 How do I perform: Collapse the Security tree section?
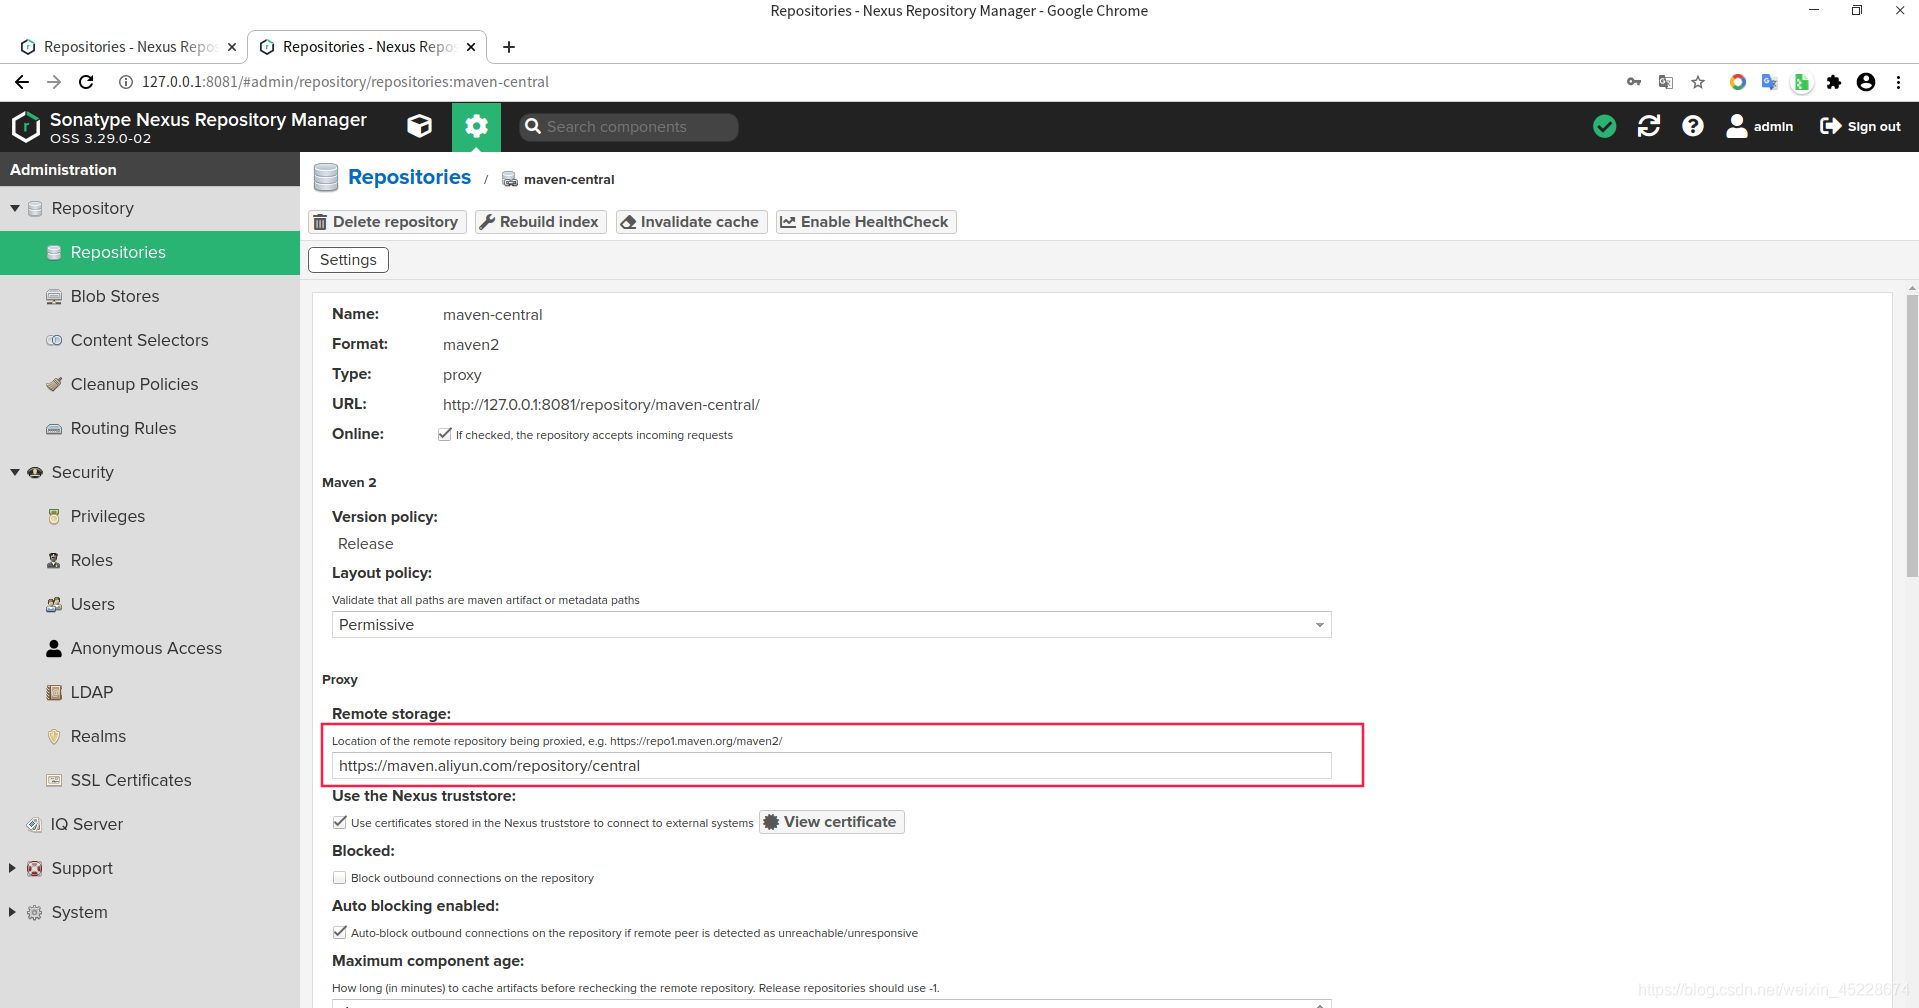(15, 472)
